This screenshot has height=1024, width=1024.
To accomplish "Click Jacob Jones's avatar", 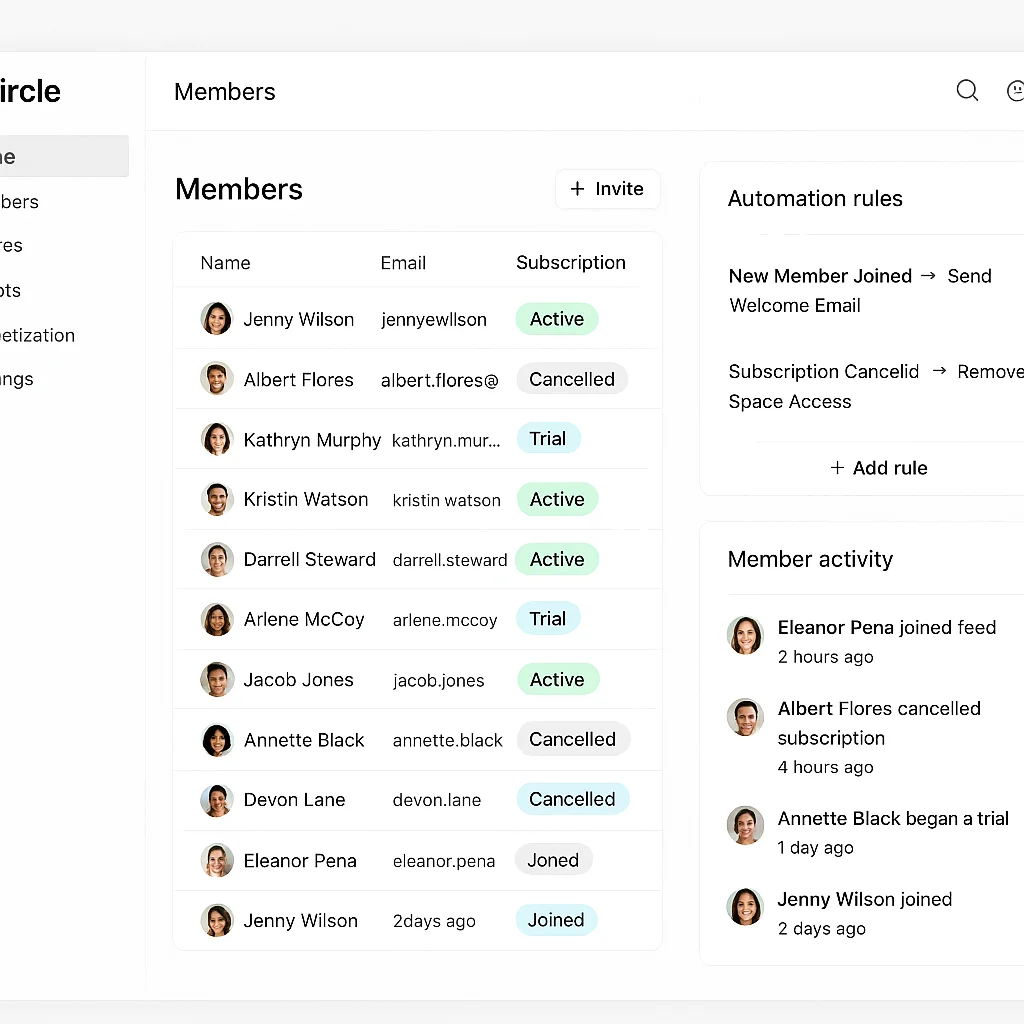I will tap(216, 679).
